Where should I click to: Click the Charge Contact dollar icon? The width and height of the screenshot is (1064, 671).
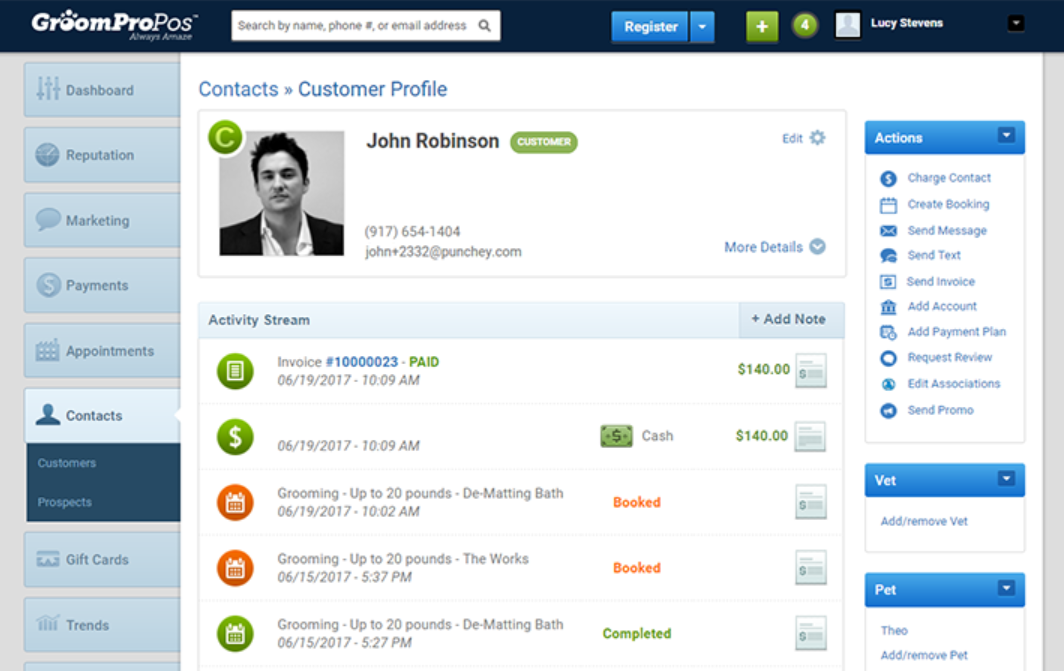tap(888, 178)
